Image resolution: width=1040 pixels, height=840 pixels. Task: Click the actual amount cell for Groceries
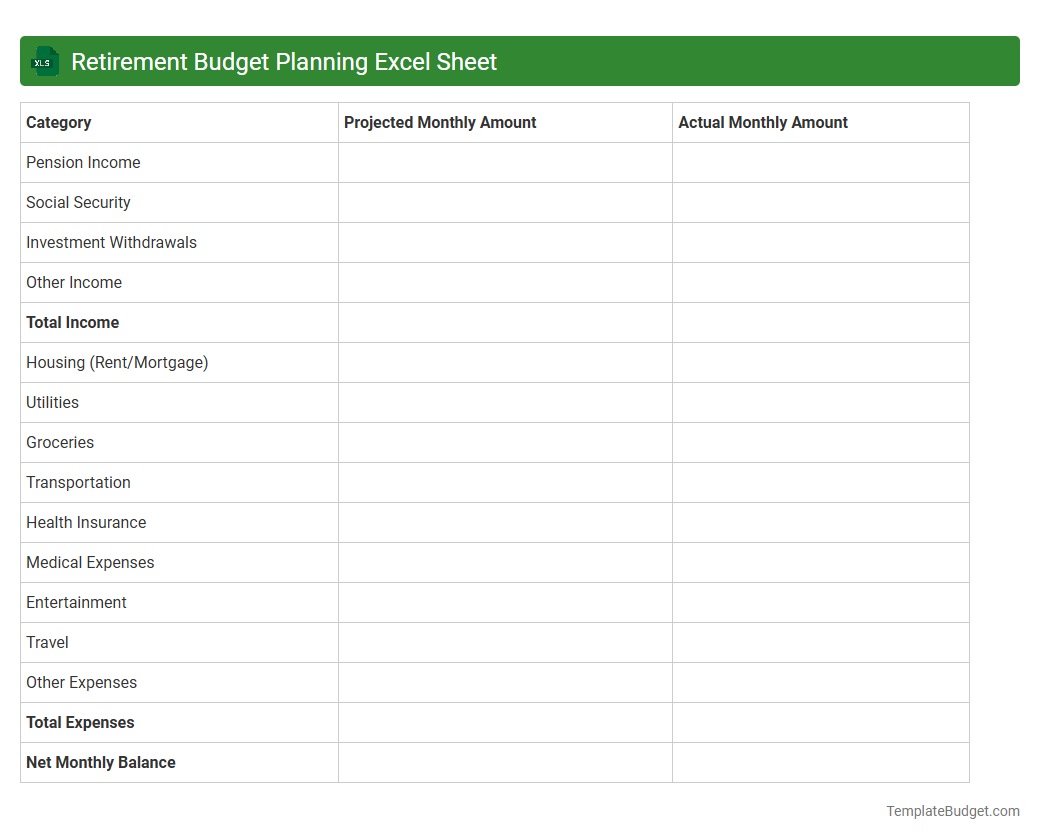(820, 442)
